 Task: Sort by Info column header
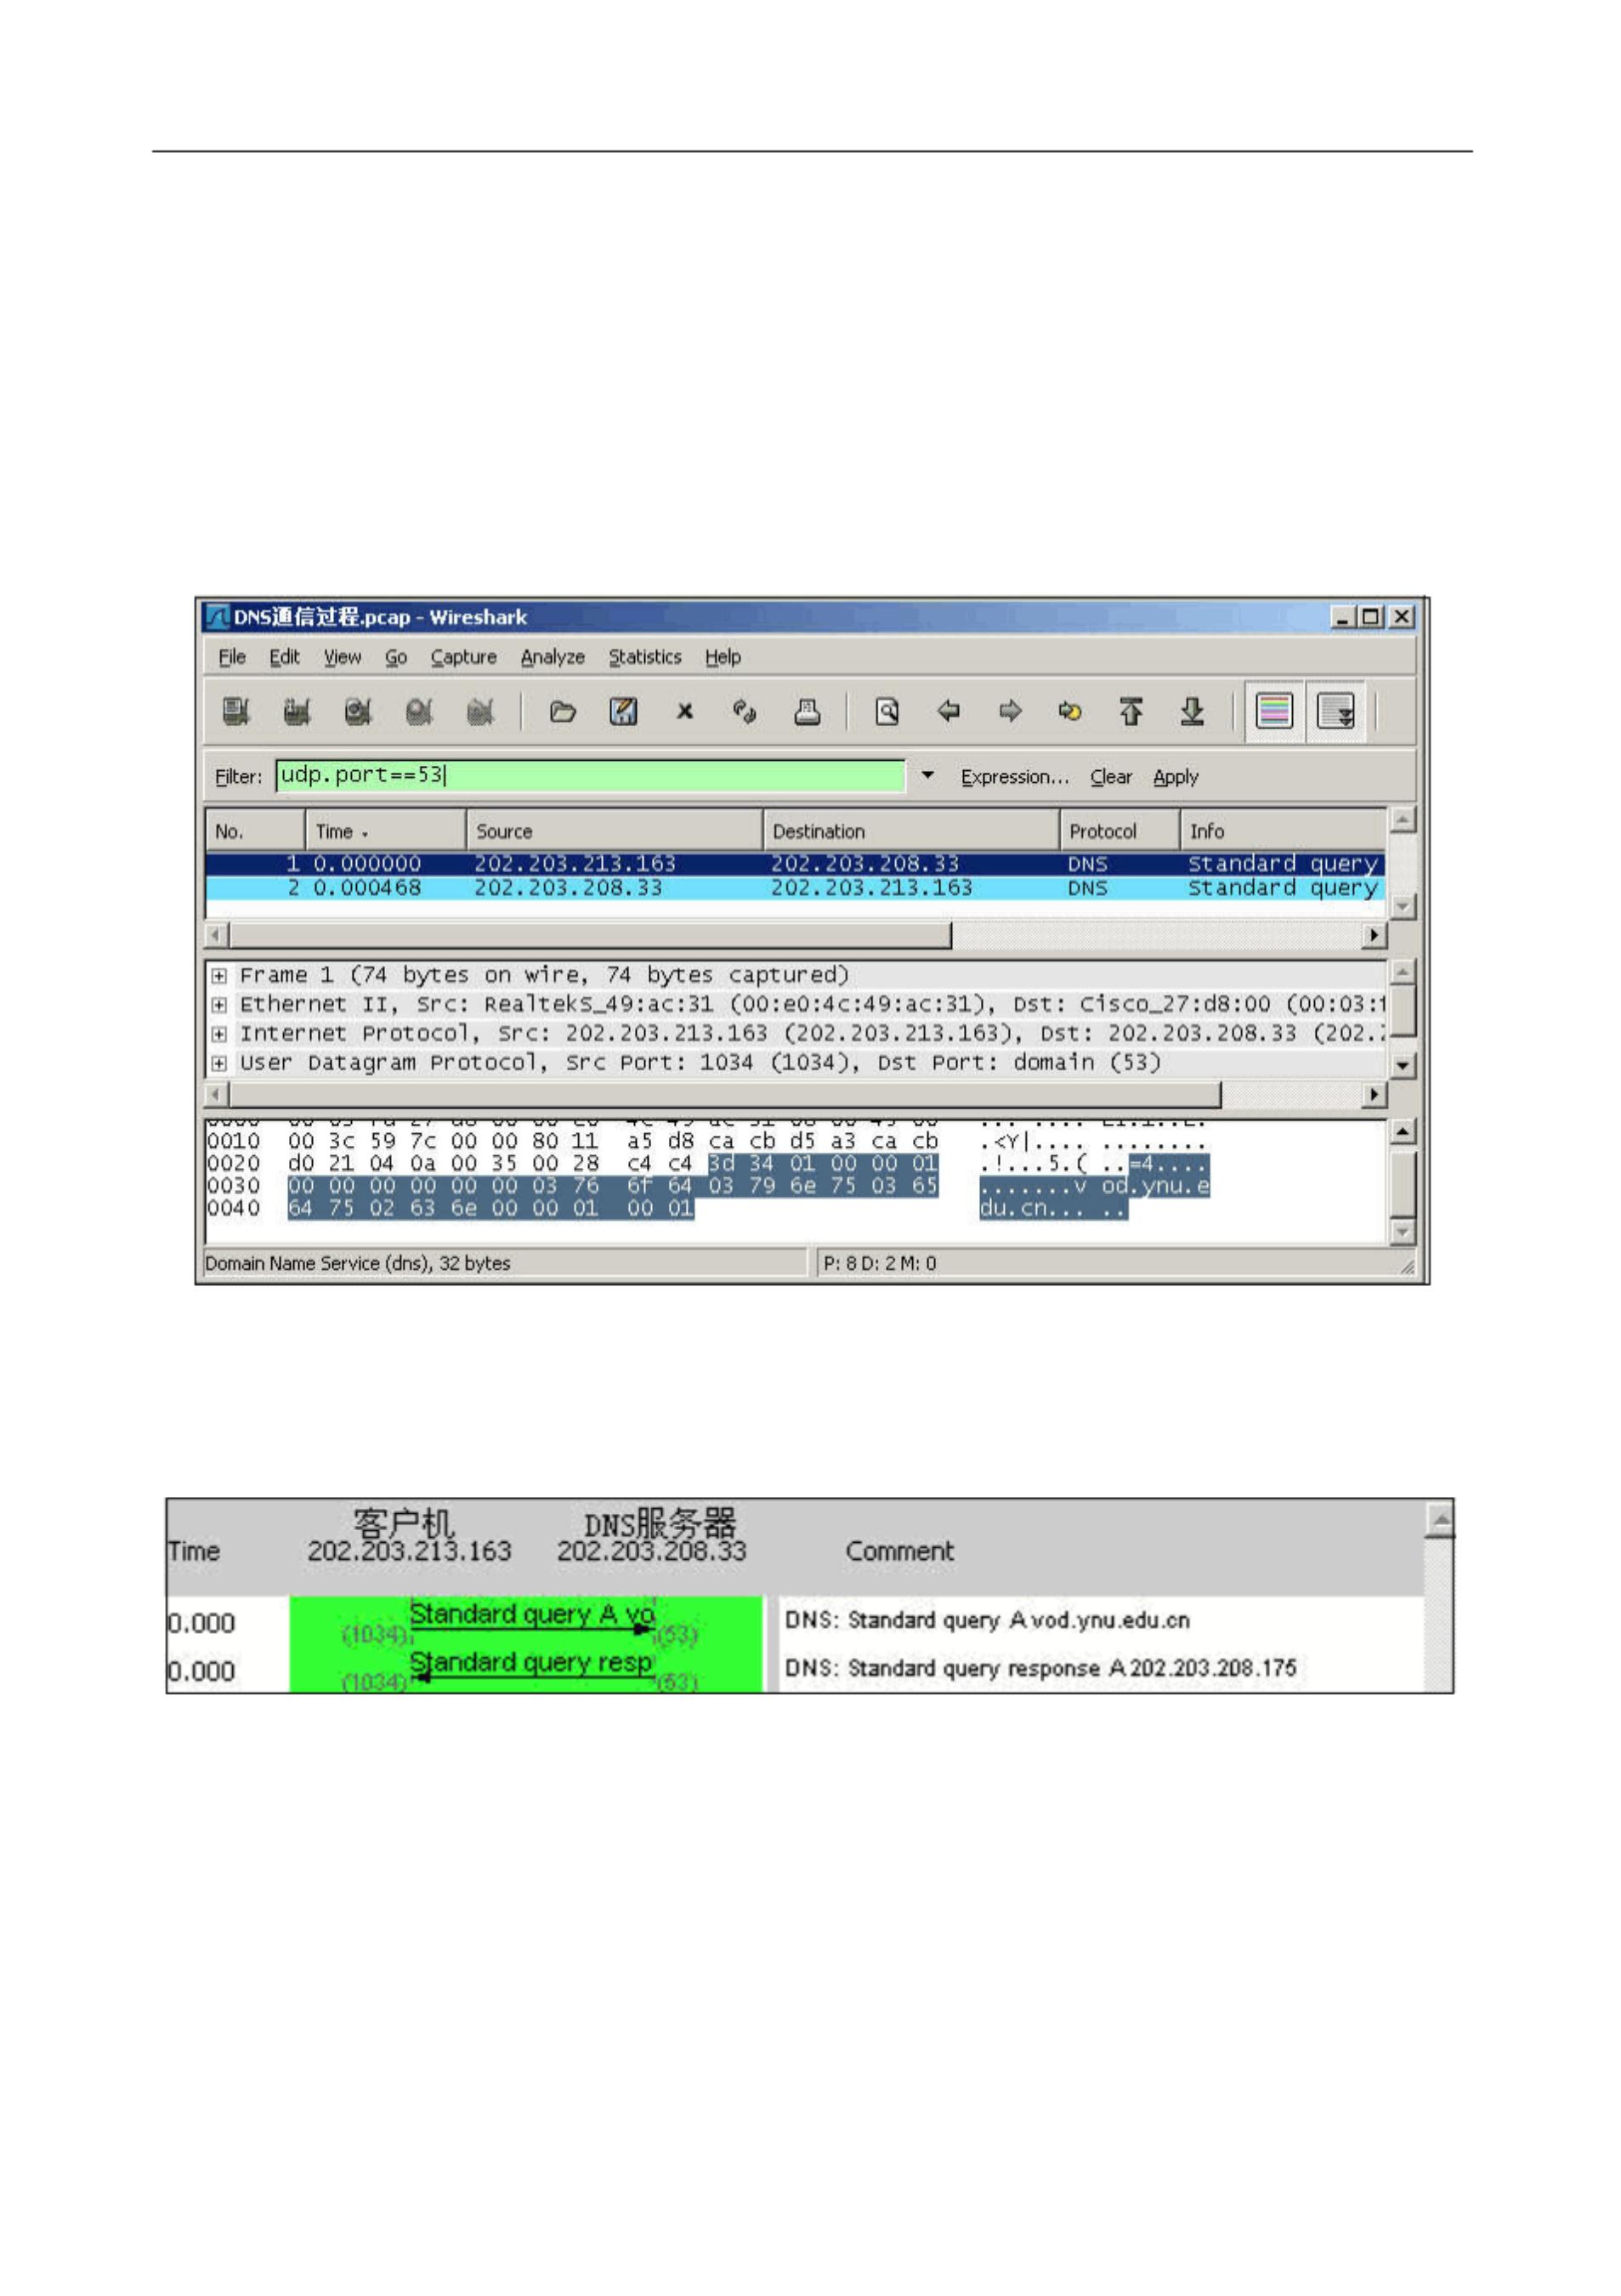click(1284, 831)
